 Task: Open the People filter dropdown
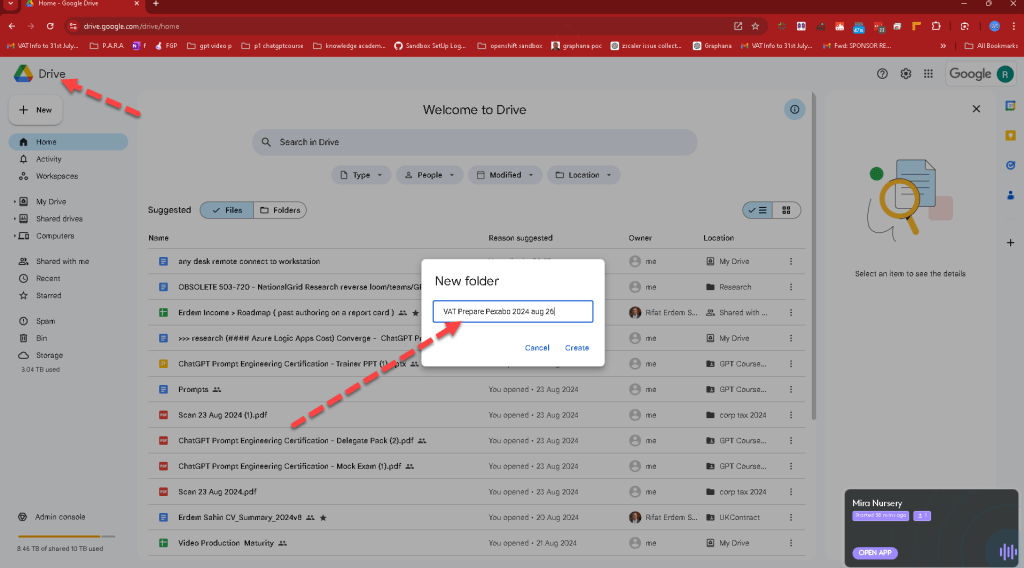[x=428, y=175]
